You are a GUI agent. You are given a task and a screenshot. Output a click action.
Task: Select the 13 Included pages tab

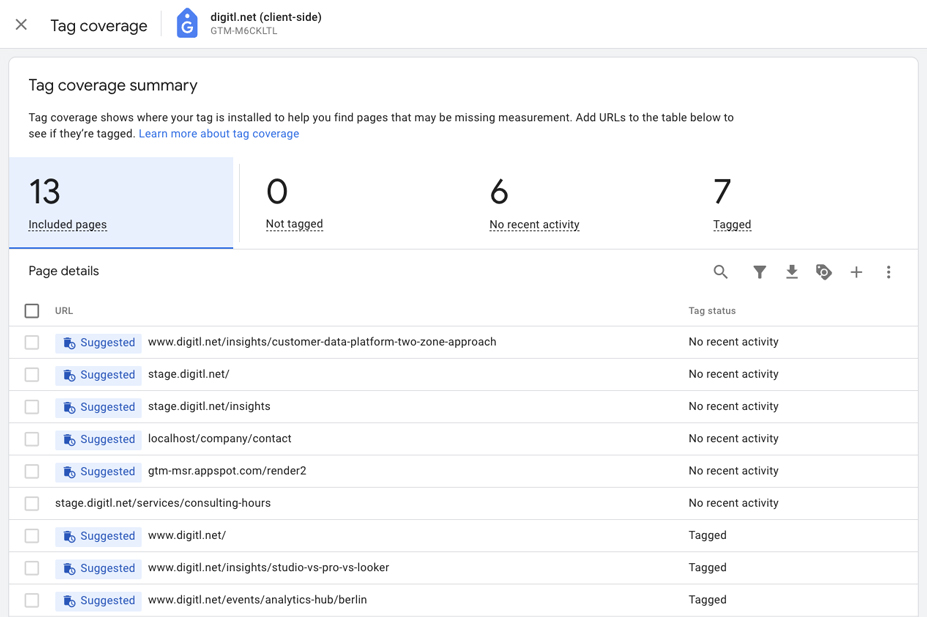pos(121,203)
